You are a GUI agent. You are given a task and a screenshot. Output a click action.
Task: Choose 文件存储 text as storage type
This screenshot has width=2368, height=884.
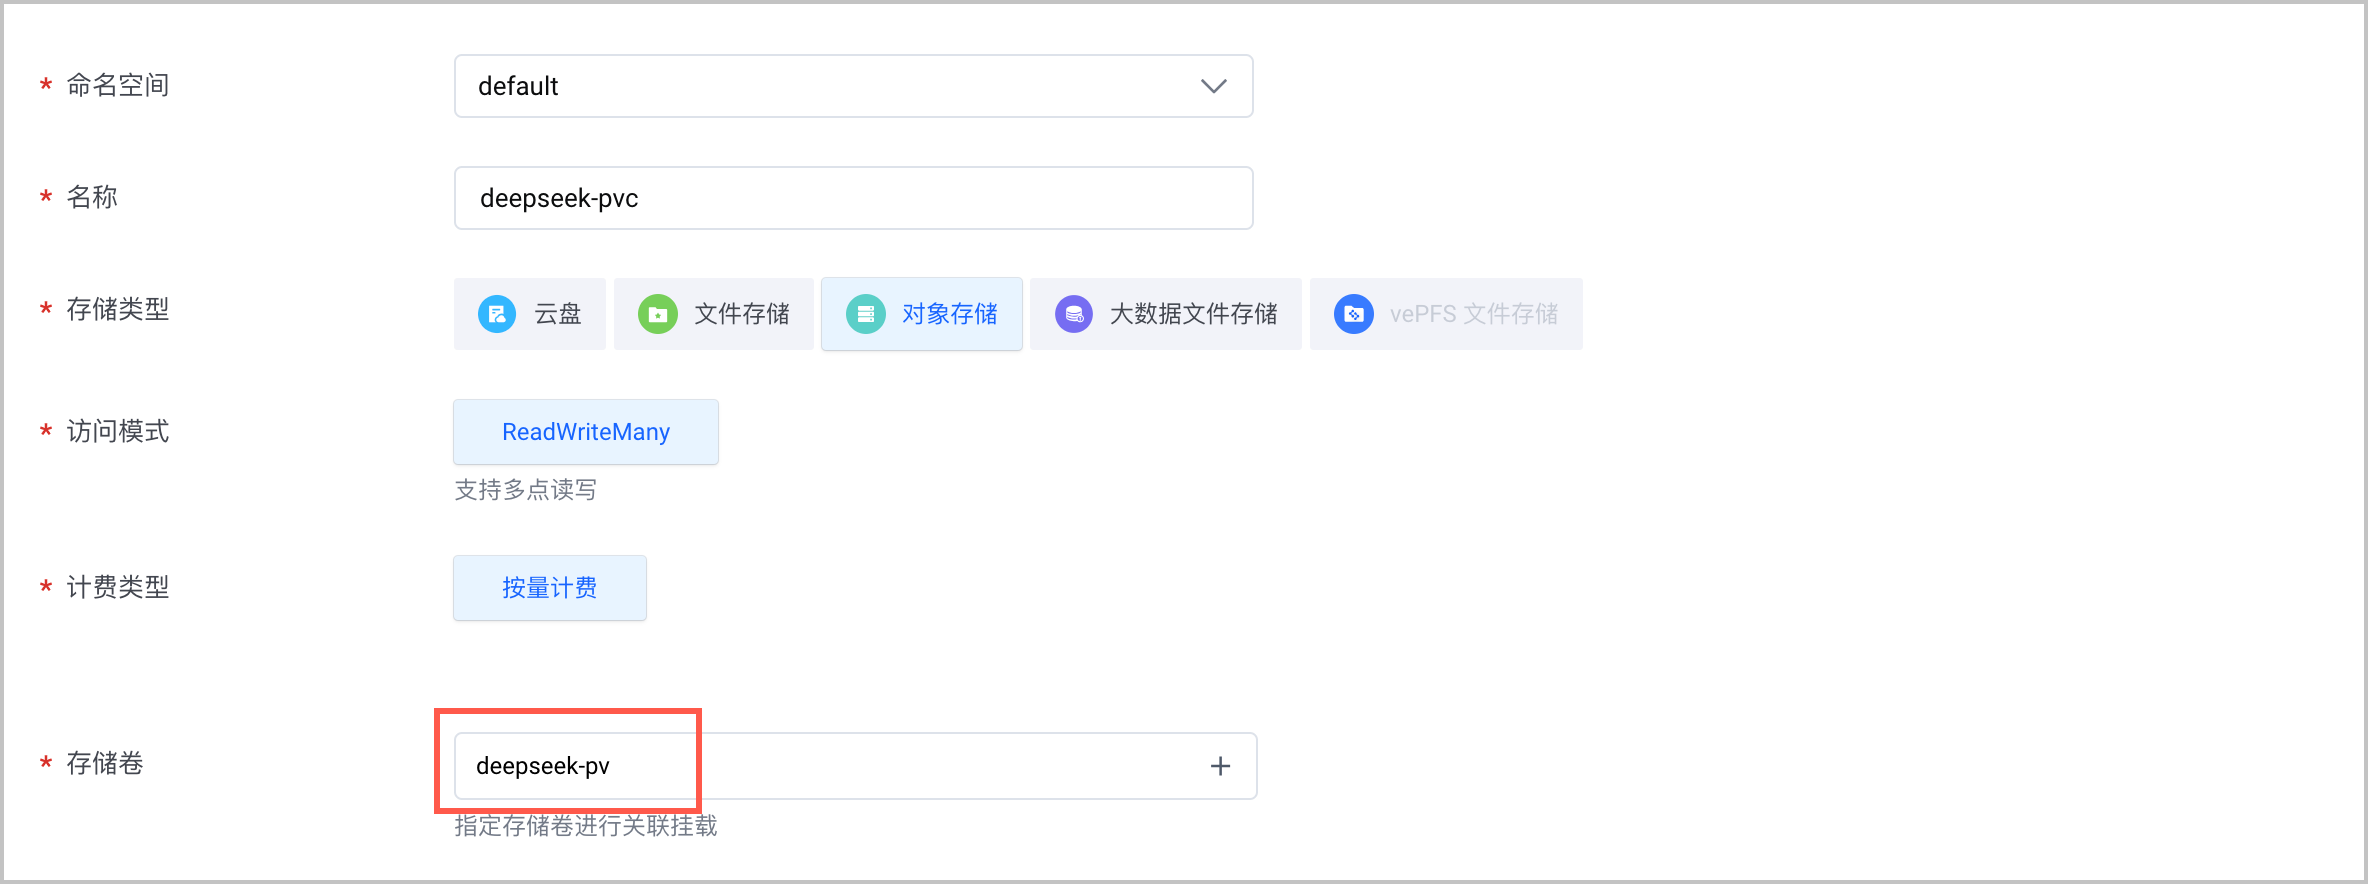[742, 314]
